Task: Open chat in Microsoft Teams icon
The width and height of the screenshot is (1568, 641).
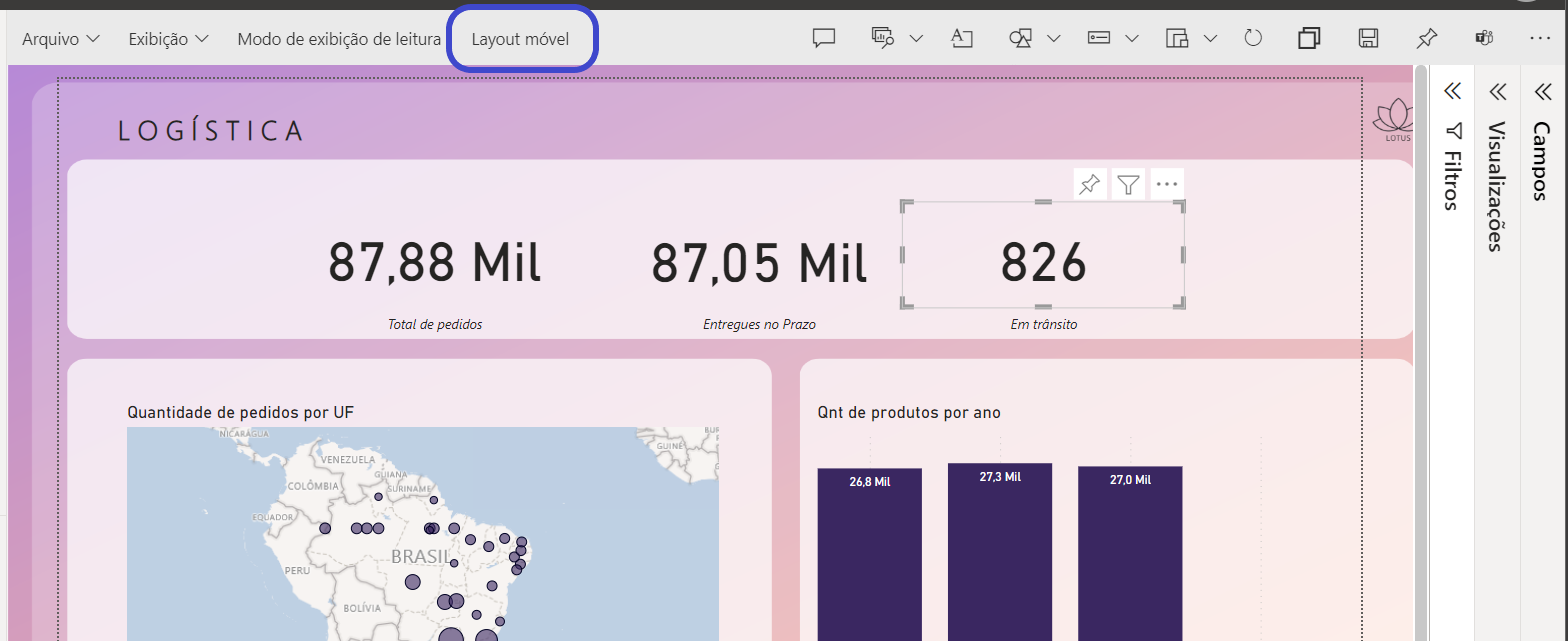Action: pos(1484,38)
